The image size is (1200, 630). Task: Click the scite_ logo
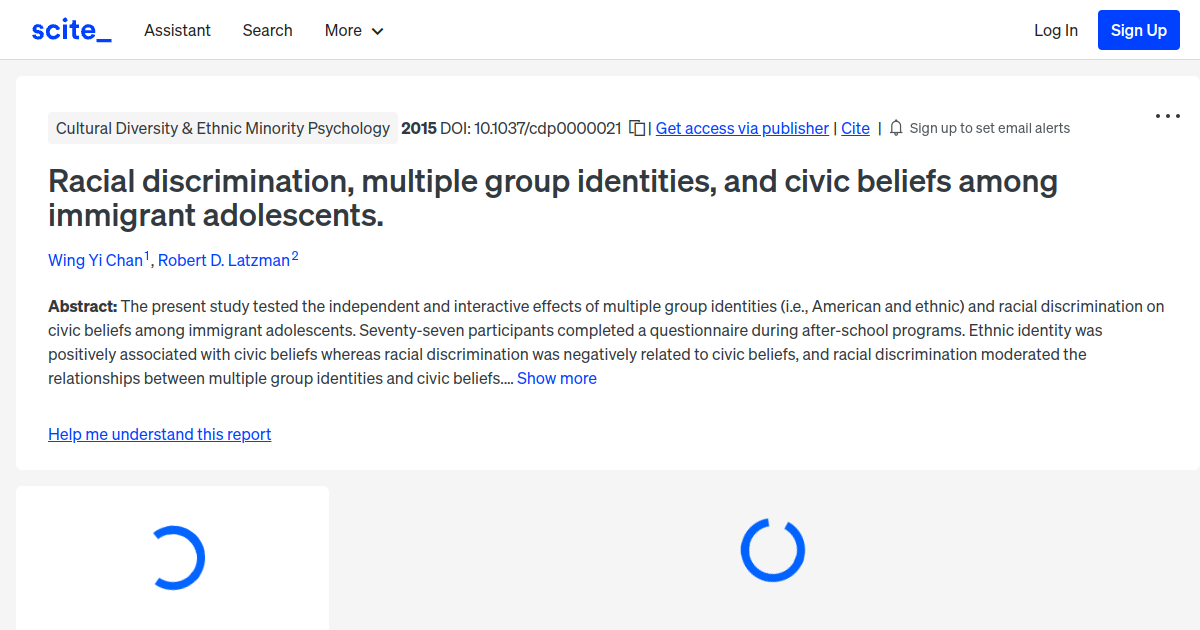pos(71,29)
